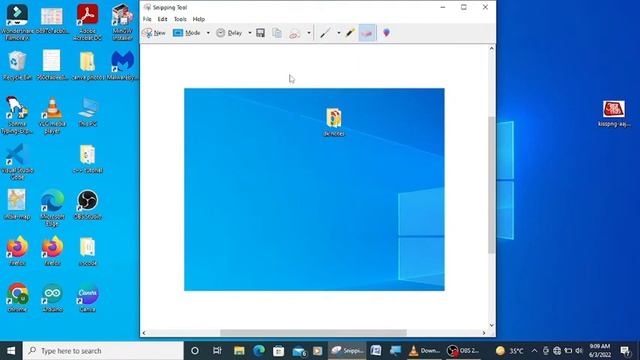Image resolution: width=640 pixels, height=360 pixels.
Task: Open the Tools menu
Action: pos(180,19)
